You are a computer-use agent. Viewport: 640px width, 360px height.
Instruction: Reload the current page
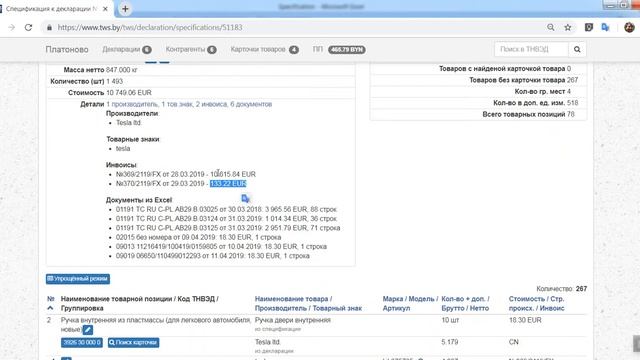click(x=28, y=27)
